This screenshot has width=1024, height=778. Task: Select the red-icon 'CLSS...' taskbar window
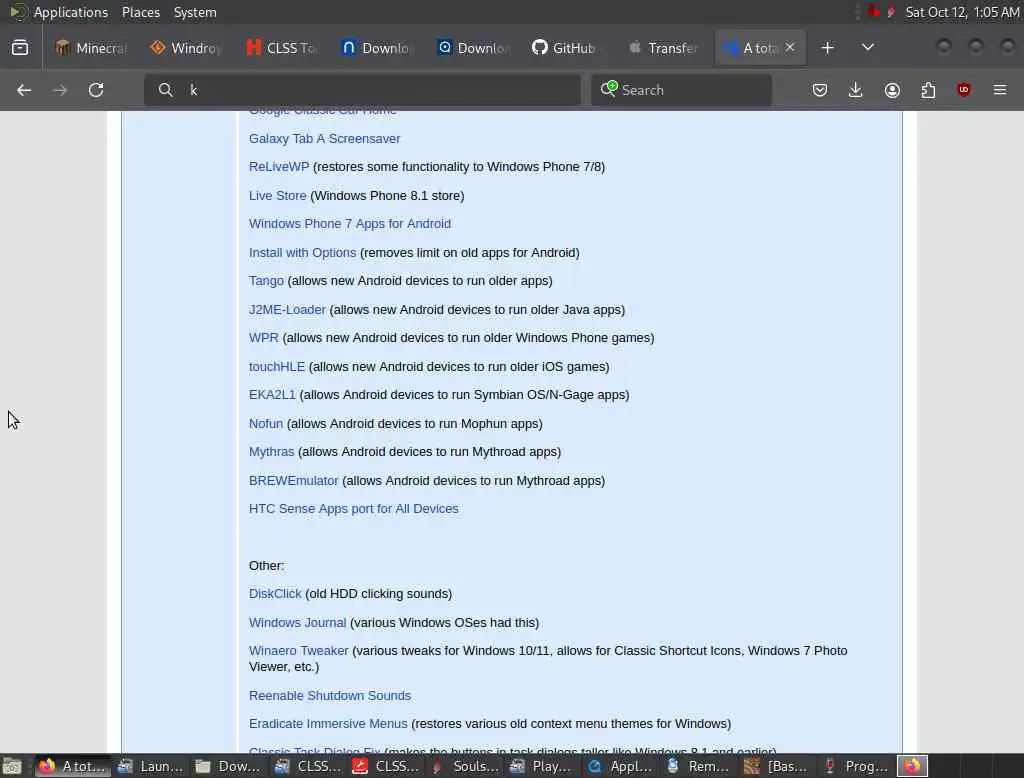click(386, 766)
